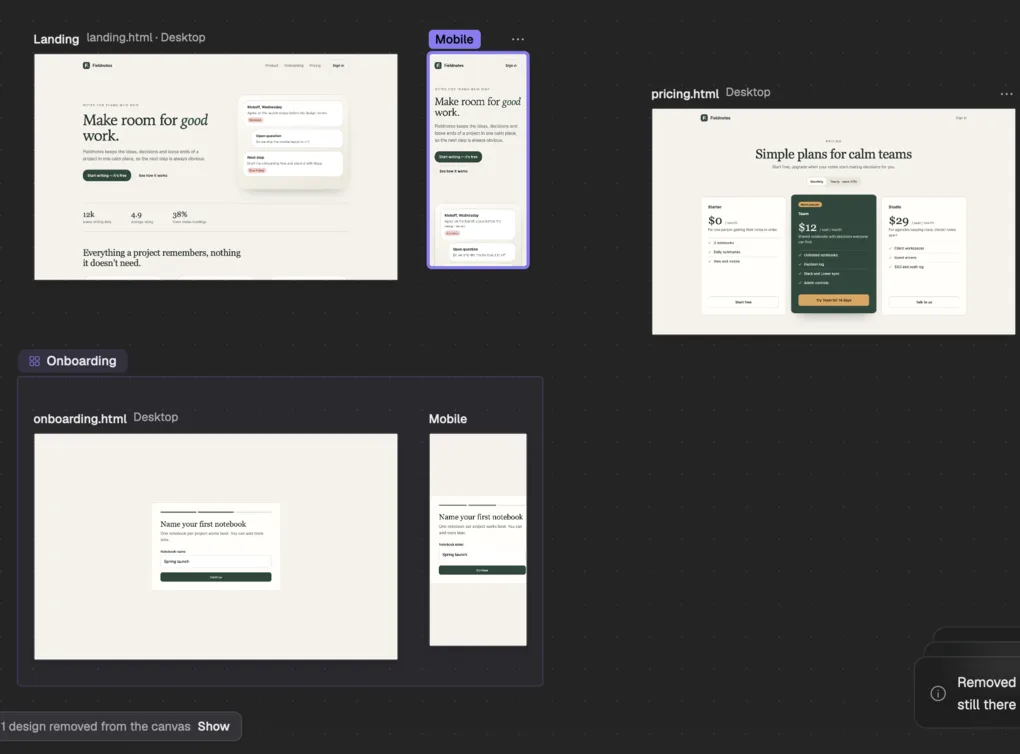1020x754 pixels.
Task: Click the Fieldnotes logo in the Landing desktop frame
Action: 98,66
